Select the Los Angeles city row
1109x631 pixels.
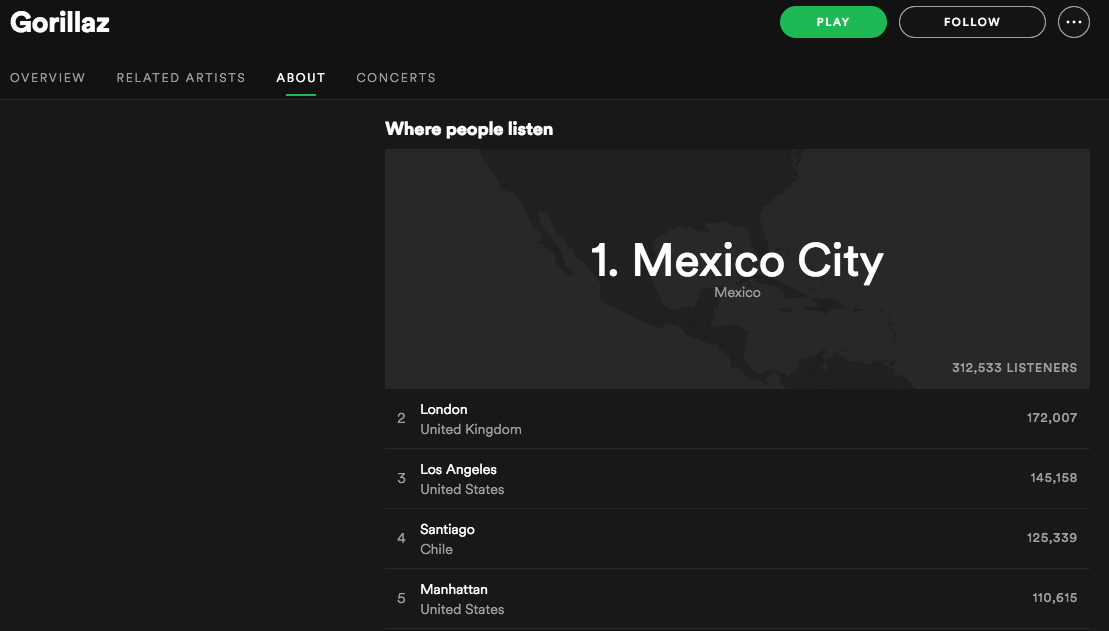click(x=737, y=479)
